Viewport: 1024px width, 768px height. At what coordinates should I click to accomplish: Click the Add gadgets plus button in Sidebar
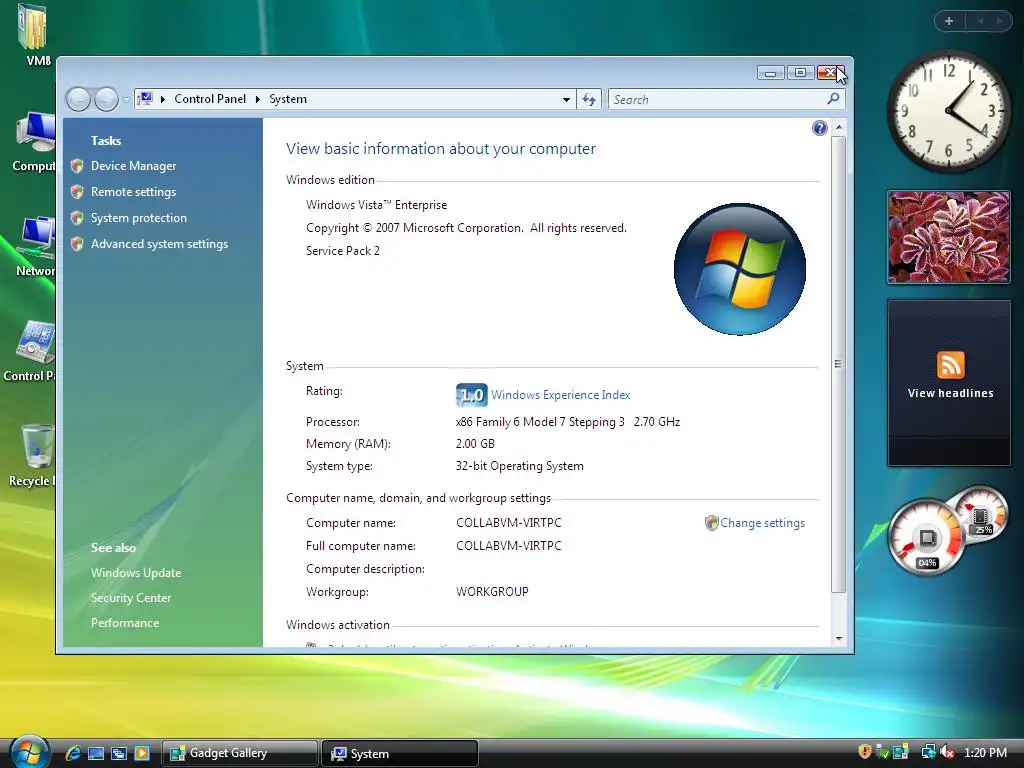[949, 21]
